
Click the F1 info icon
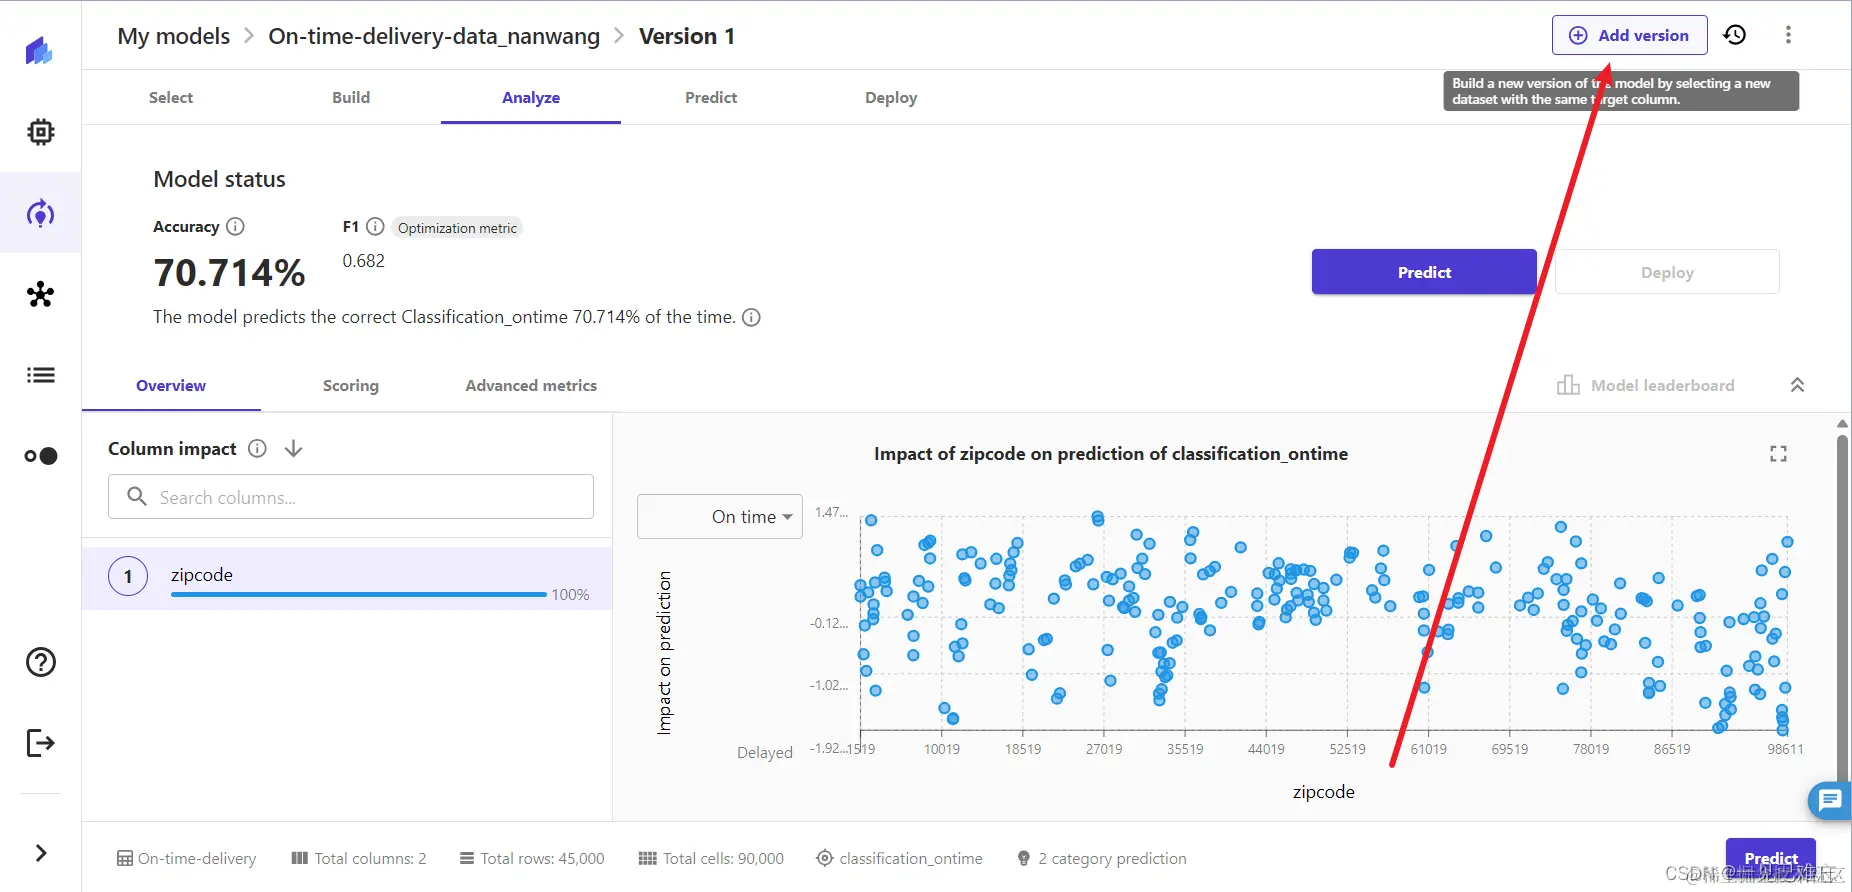(x=375, y=227)
